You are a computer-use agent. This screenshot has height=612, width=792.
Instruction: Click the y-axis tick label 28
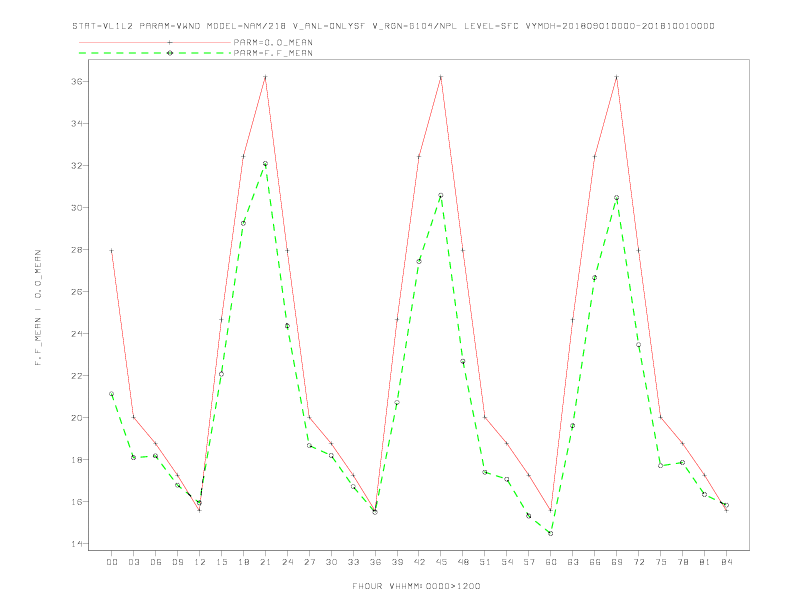coord(77,249)
